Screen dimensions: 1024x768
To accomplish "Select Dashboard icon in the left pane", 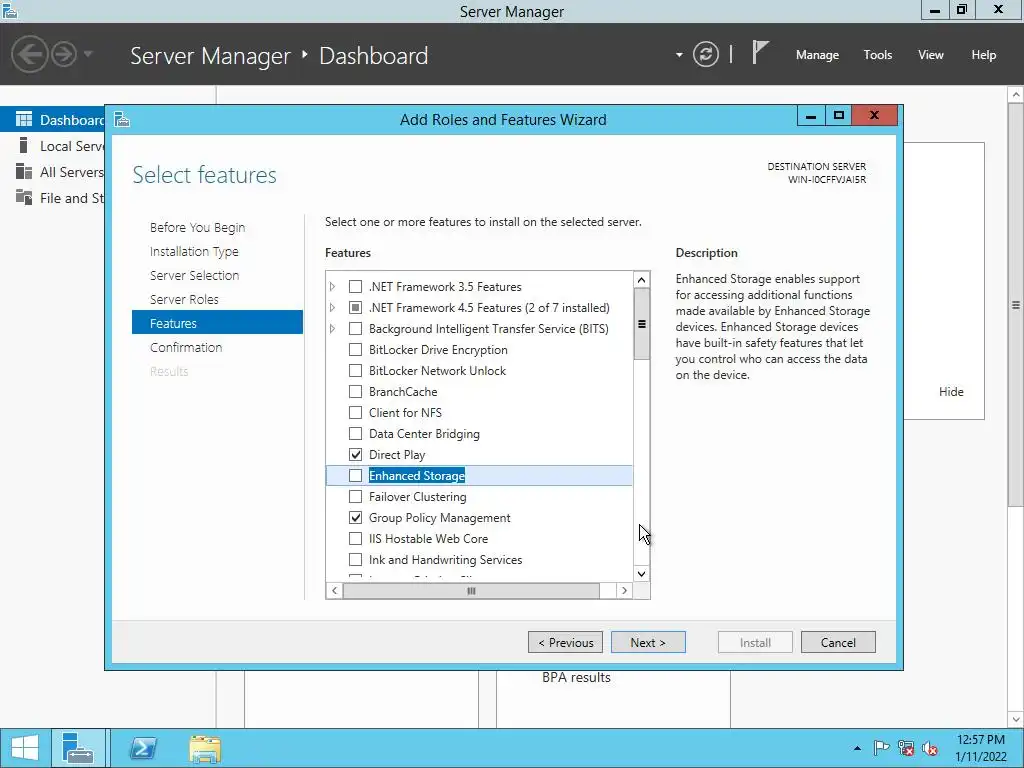I will coord(24,120).
